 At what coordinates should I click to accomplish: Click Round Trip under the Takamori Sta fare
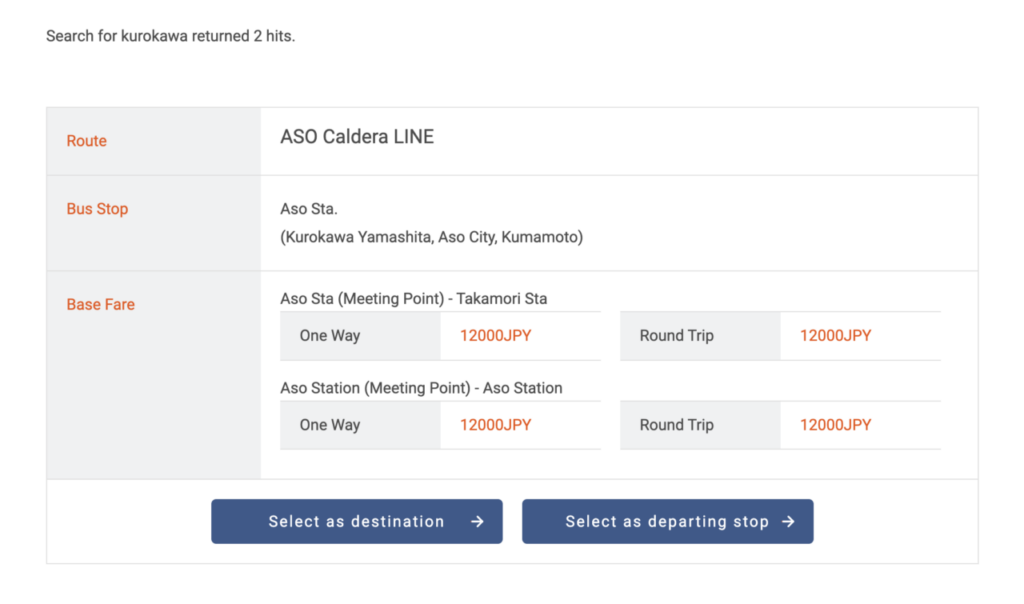pyautogui.click(x=677, y=336)
